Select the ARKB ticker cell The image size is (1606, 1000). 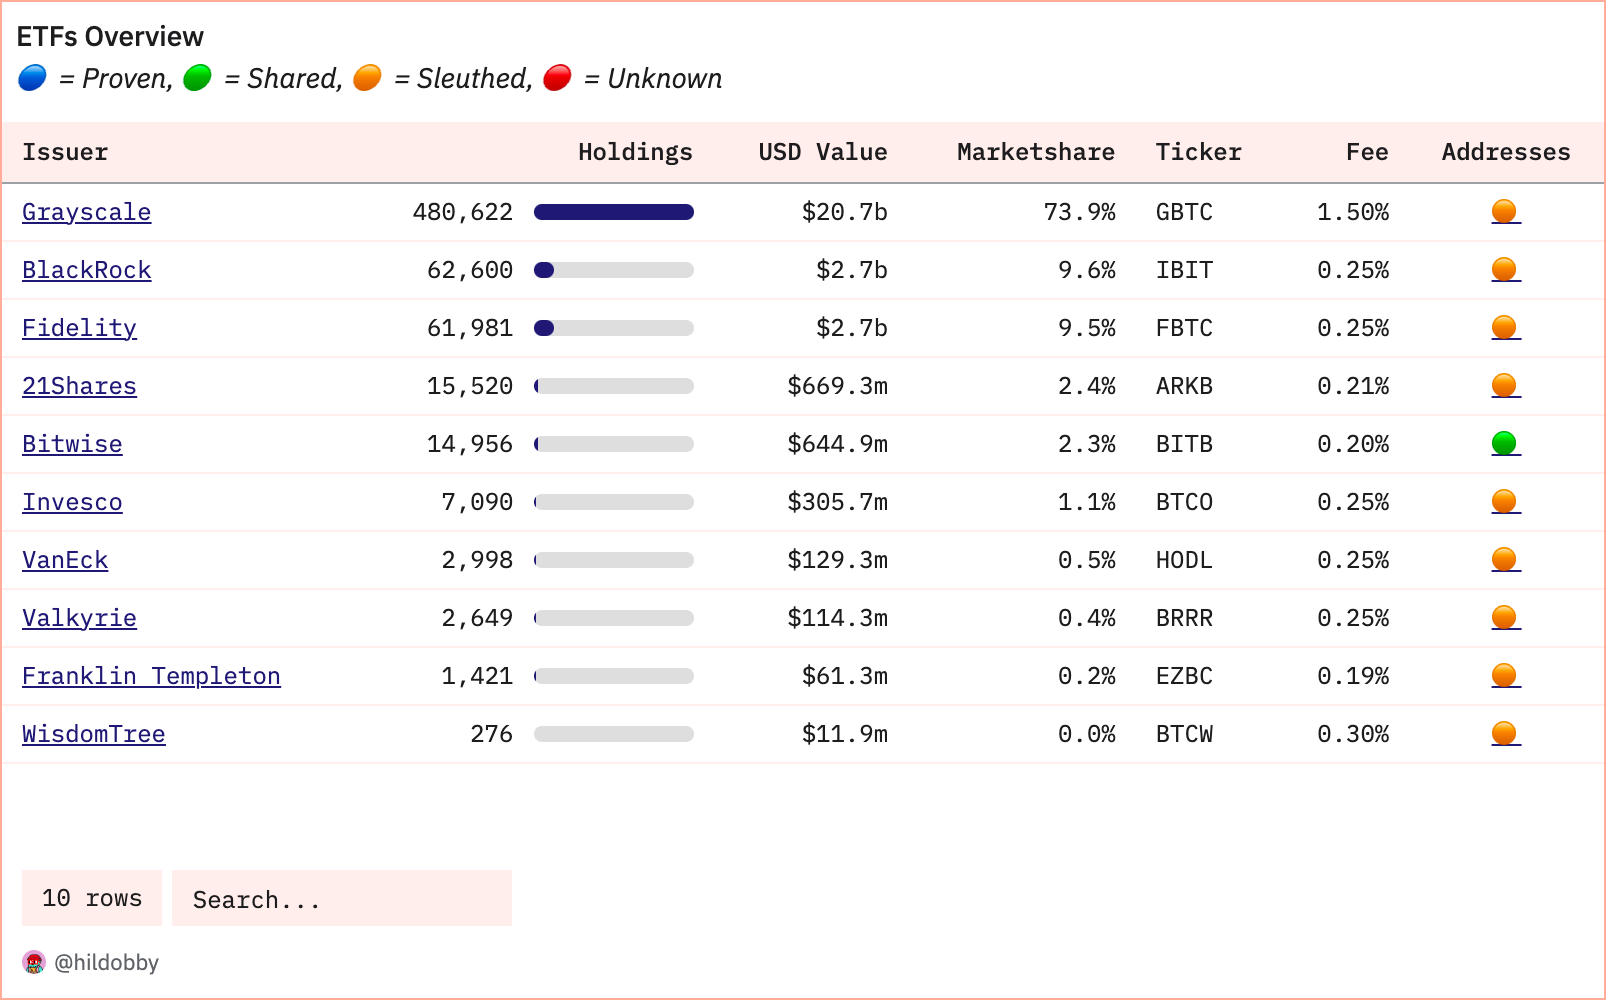point(1185,386)
